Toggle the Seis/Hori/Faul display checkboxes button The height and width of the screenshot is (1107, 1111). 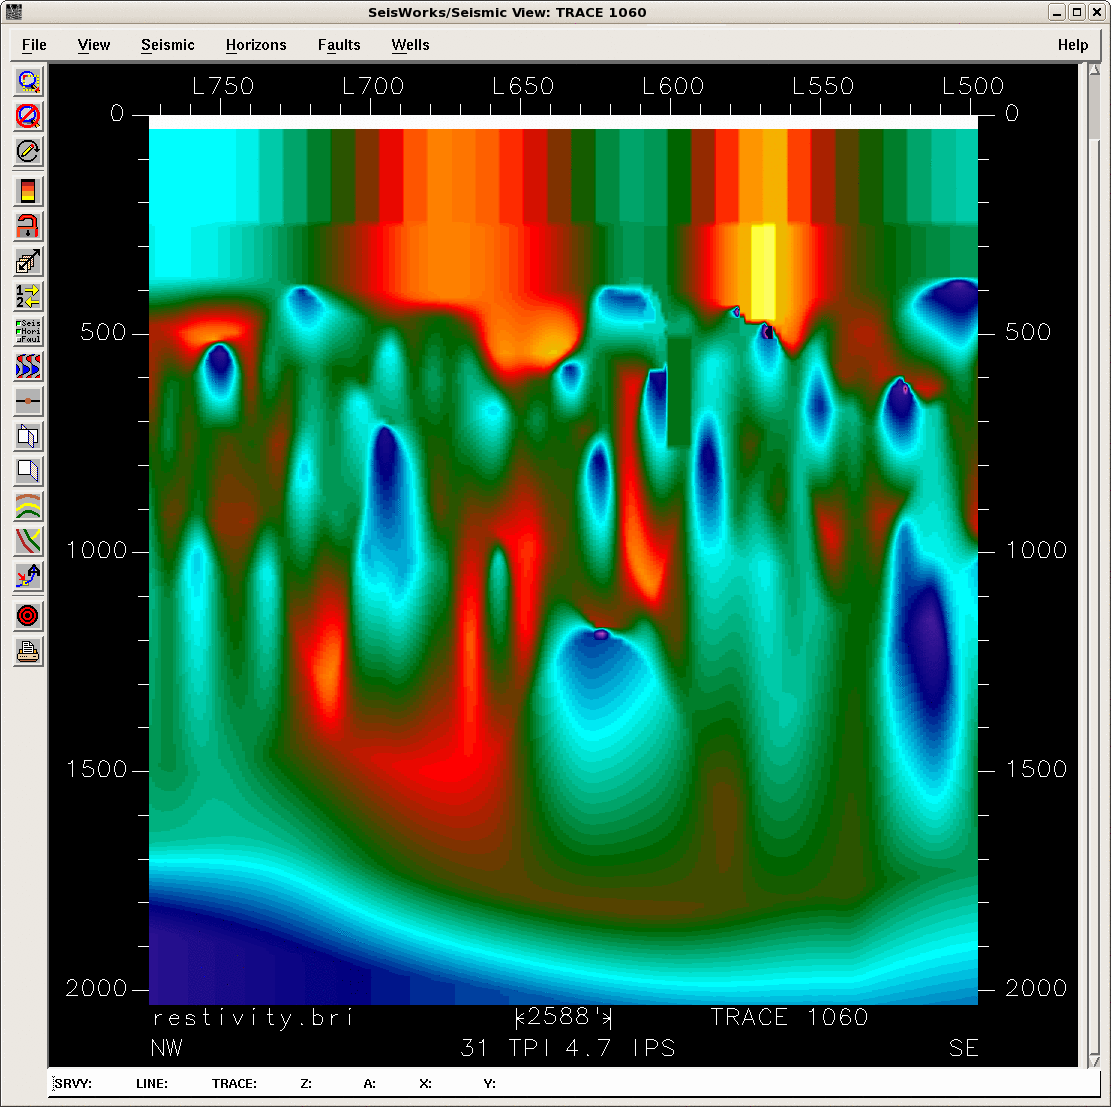tap(28, 331)
